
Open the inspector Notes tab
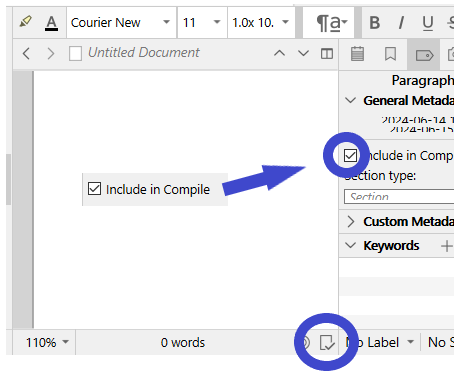point(357,54)
